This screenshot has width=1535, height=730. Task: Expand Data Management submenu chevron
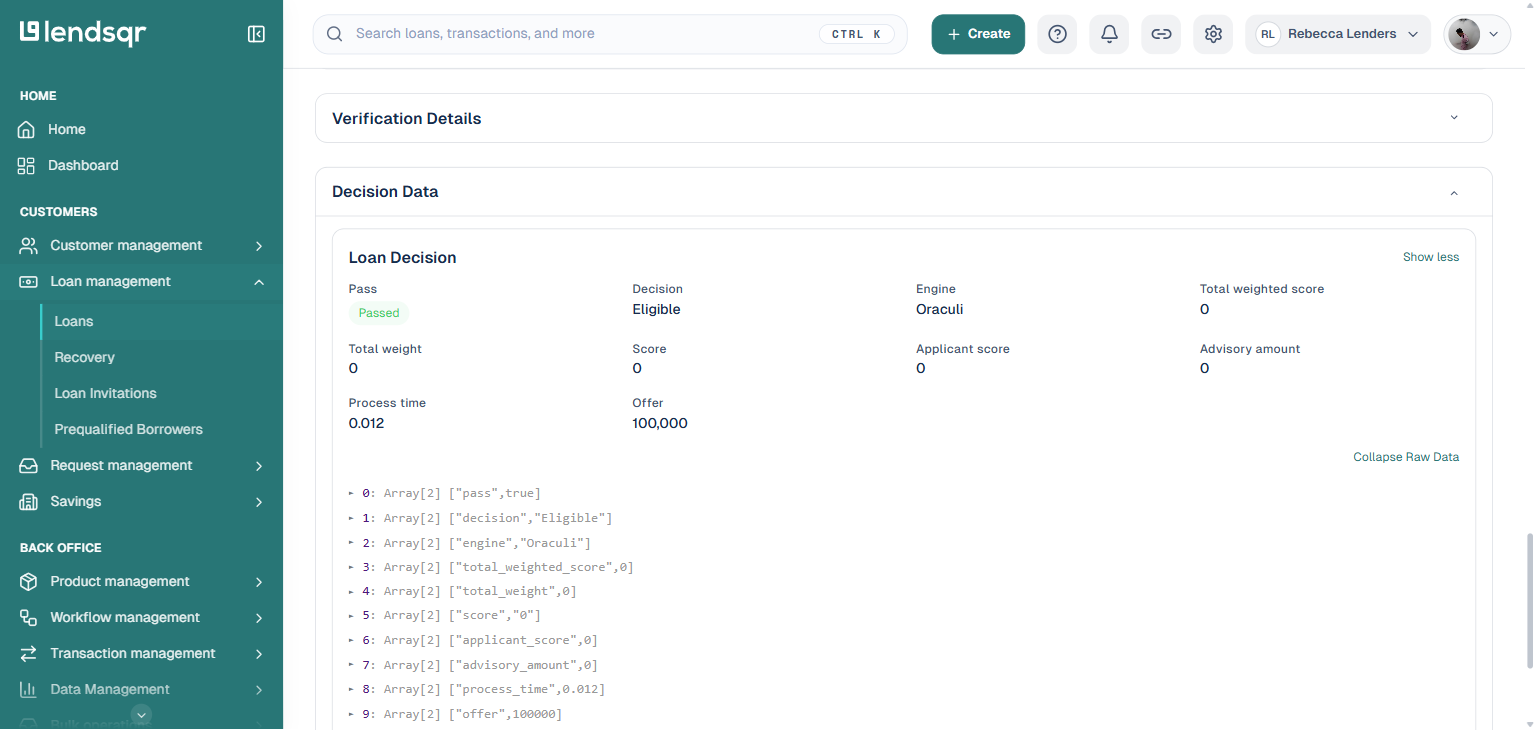[x=259, y=690]
